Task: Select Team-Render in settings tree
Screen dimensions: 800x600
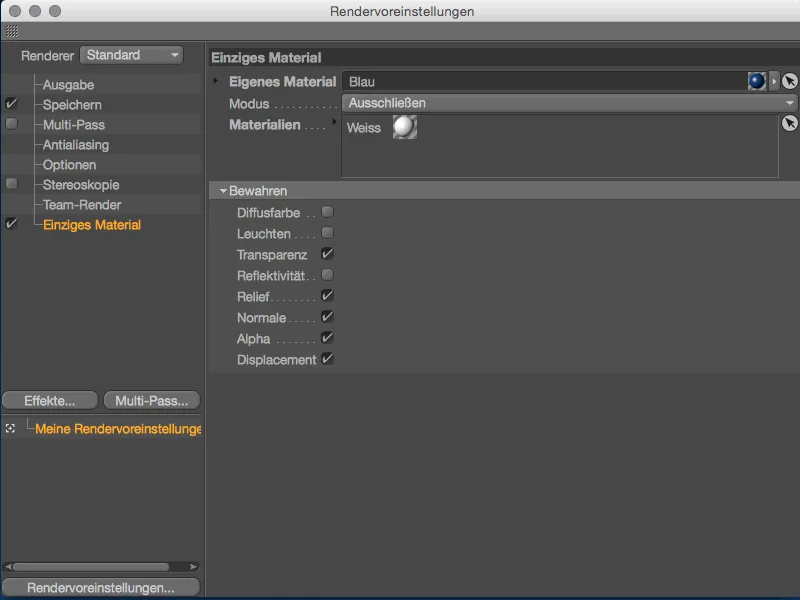Action: 82,205
